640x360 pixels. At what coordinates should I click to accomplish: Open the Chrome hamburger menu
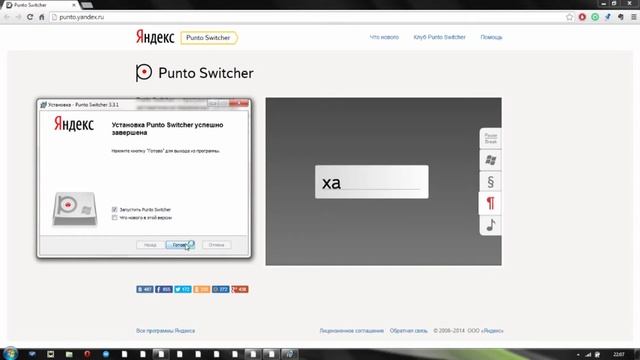[x=633, y=17]
